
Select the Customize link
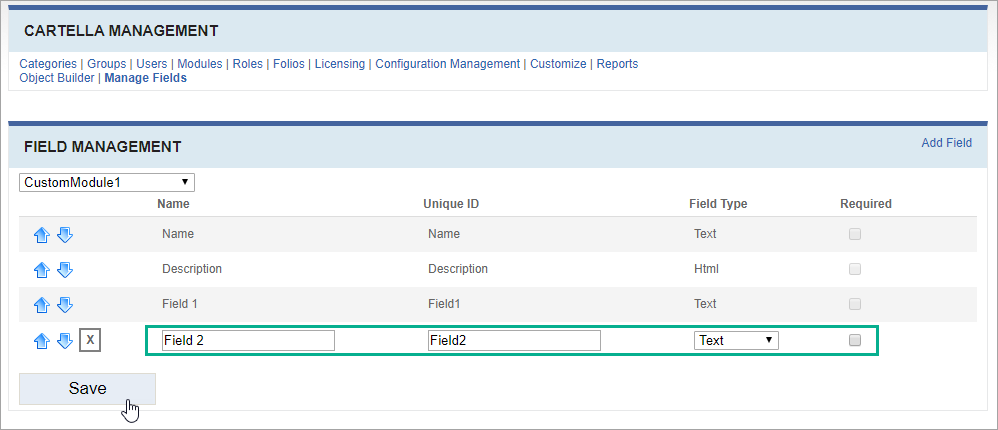[558, 64]
